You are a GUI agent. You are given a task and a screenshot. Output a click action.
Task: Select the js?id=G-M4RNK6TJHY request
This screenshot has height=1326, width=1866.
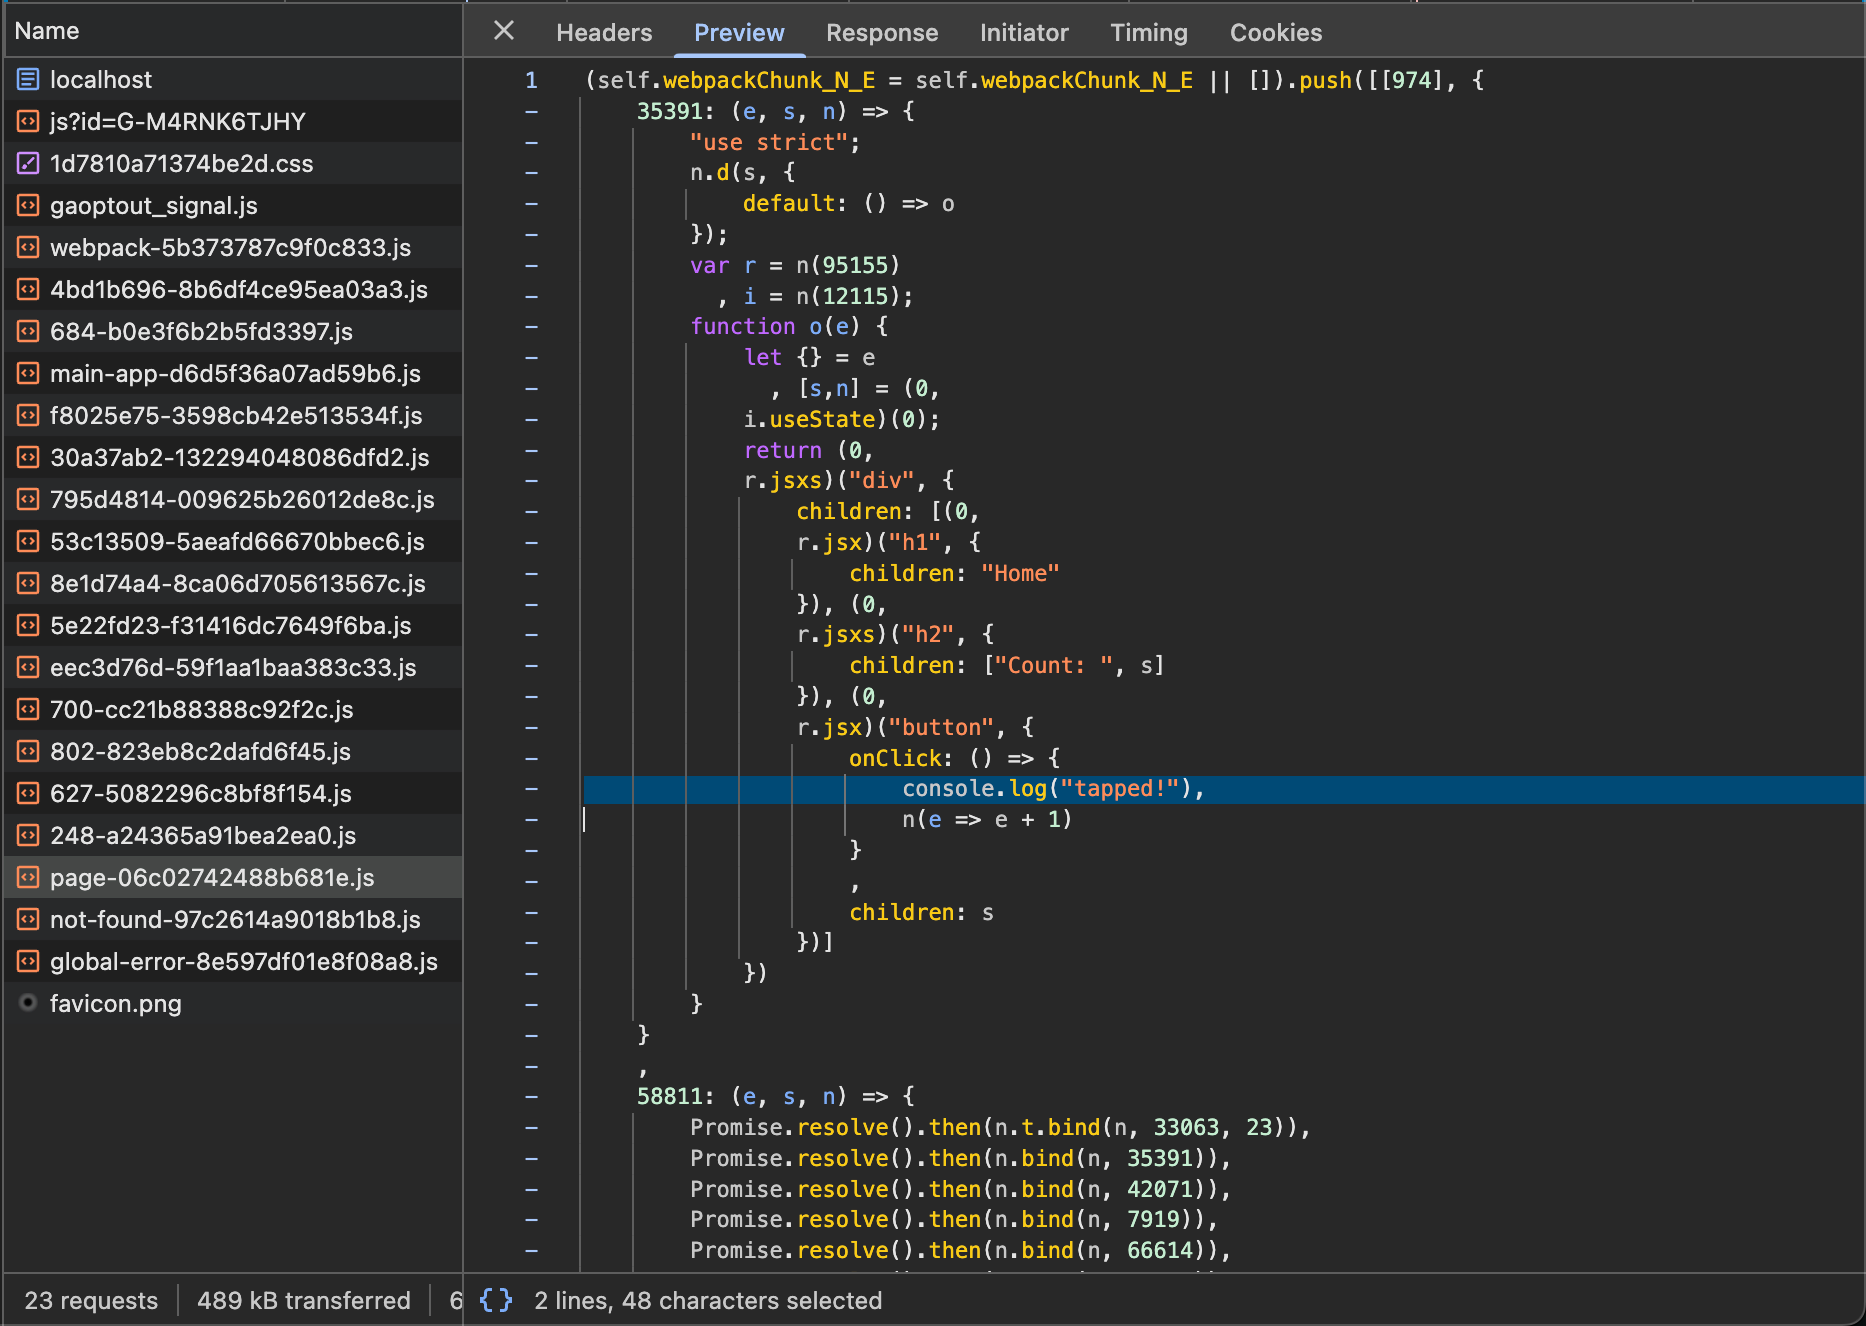(177, 121)
